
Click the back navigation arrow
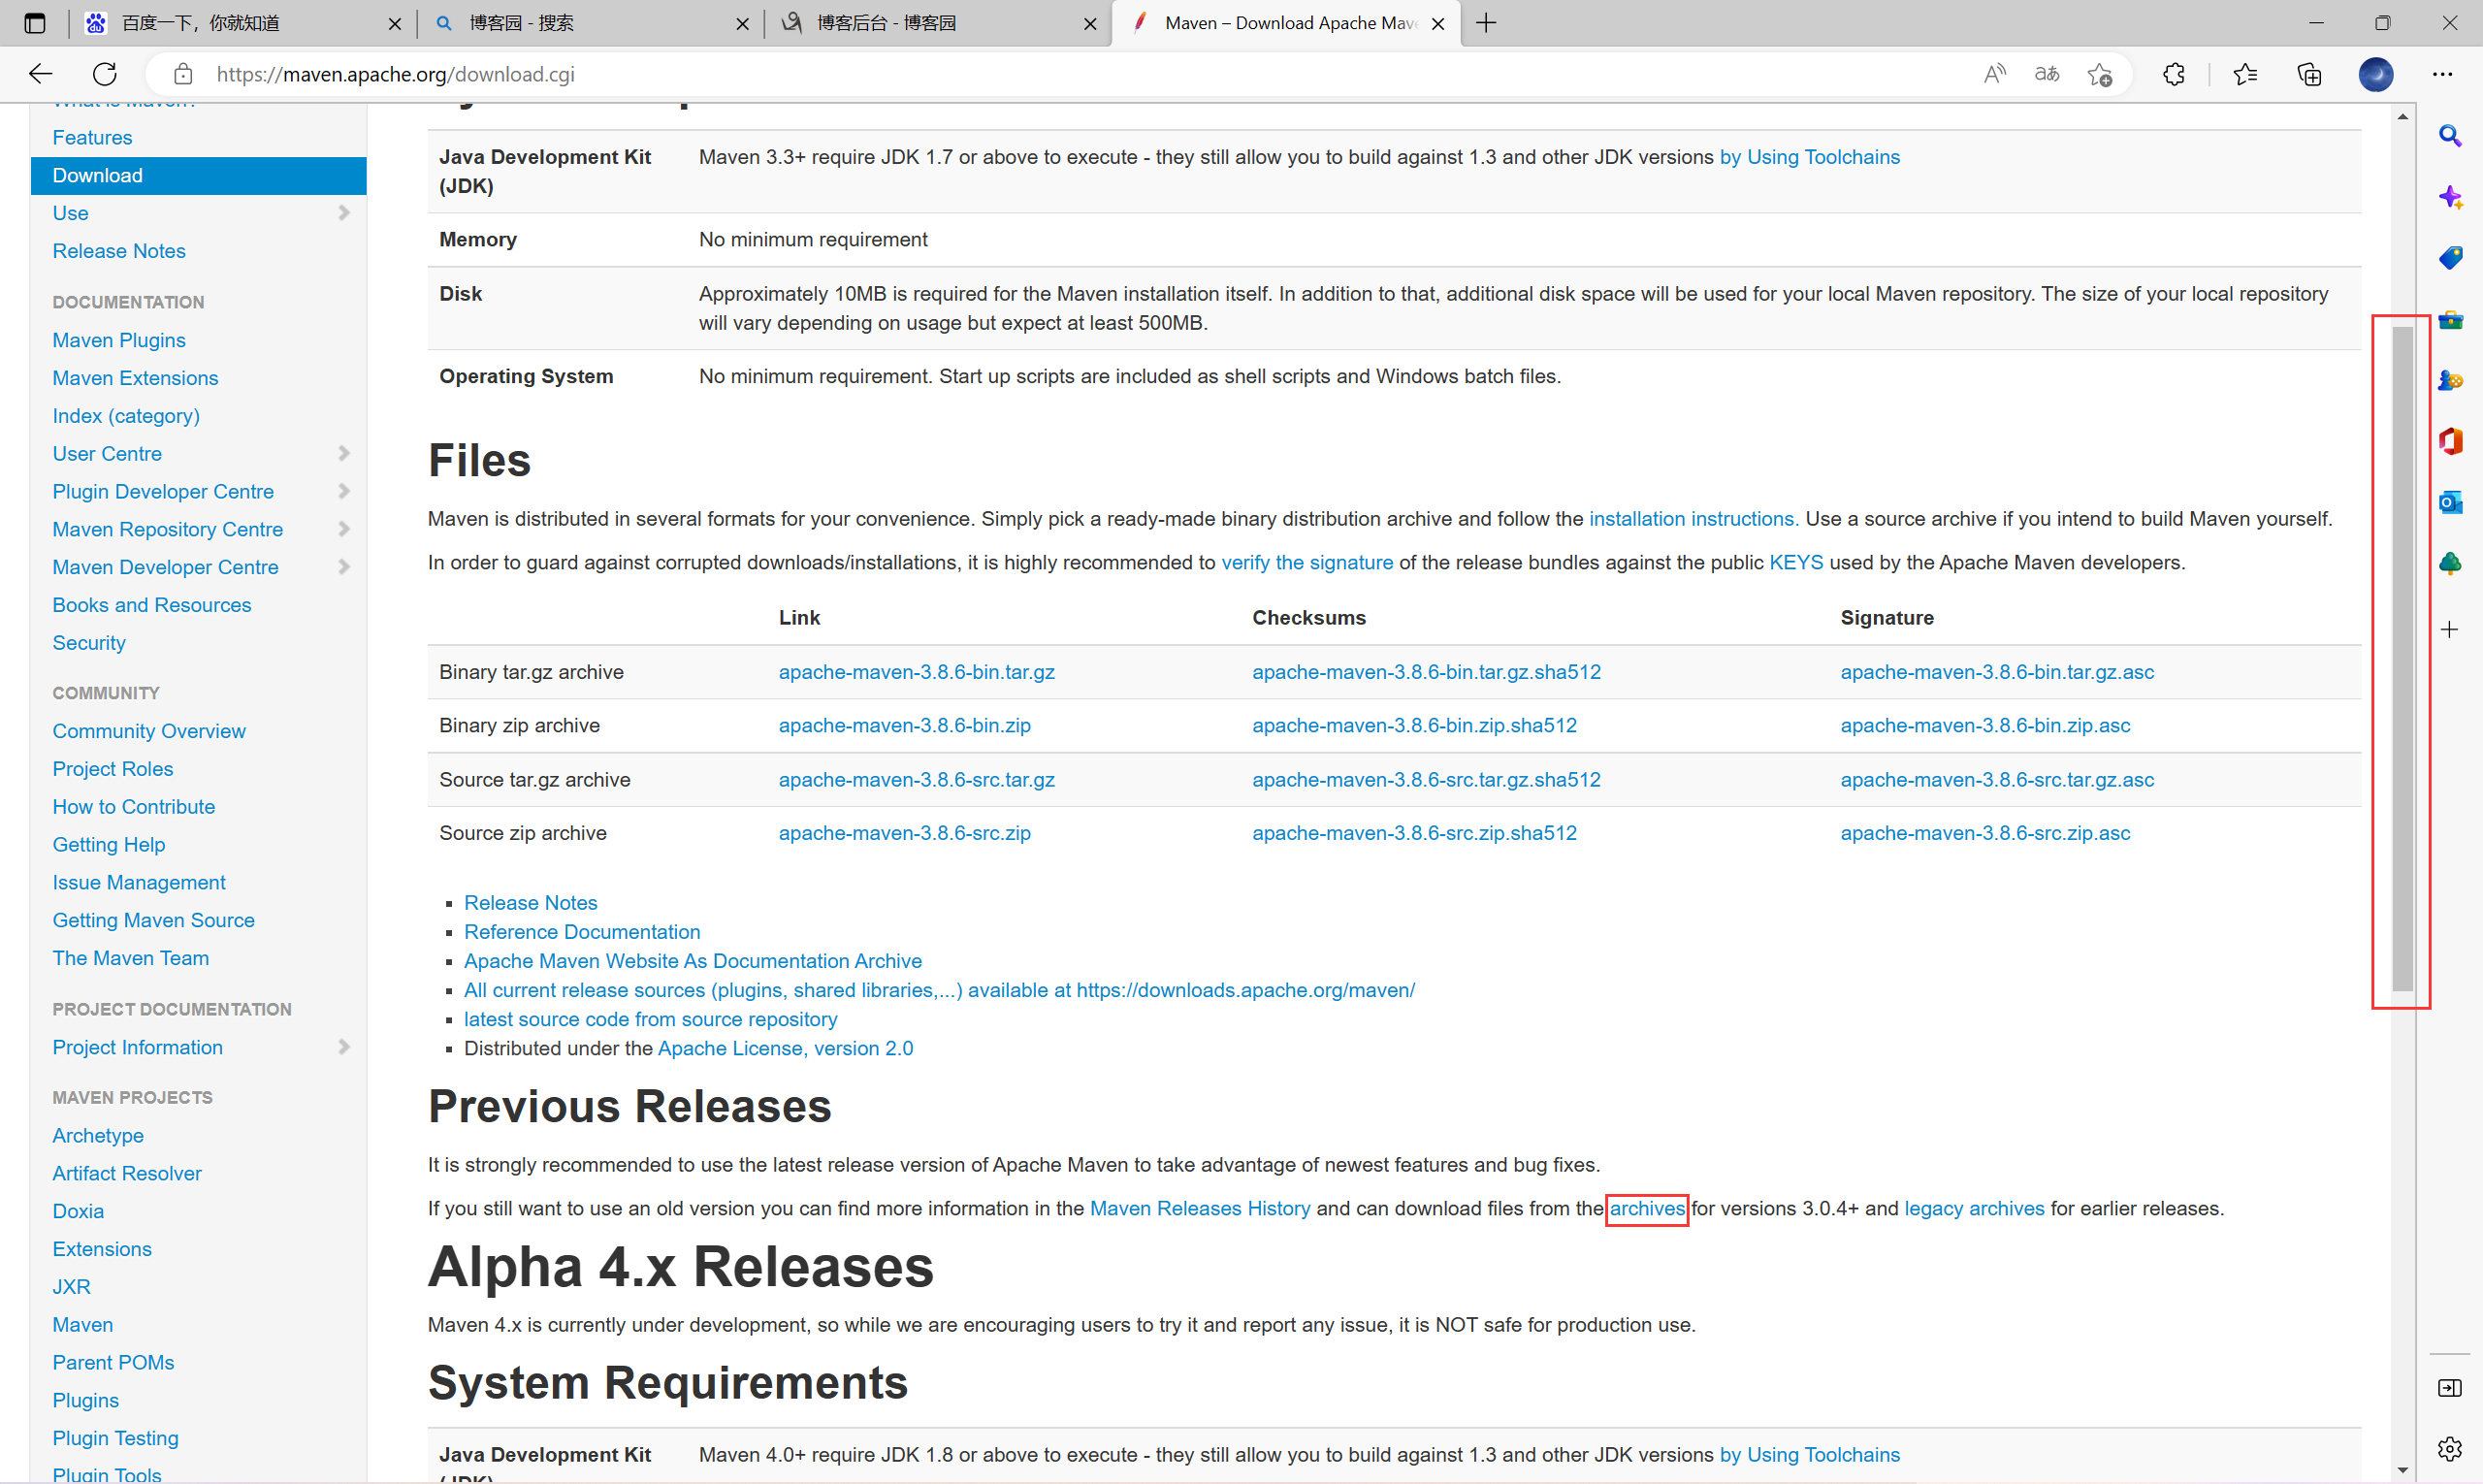40,74
